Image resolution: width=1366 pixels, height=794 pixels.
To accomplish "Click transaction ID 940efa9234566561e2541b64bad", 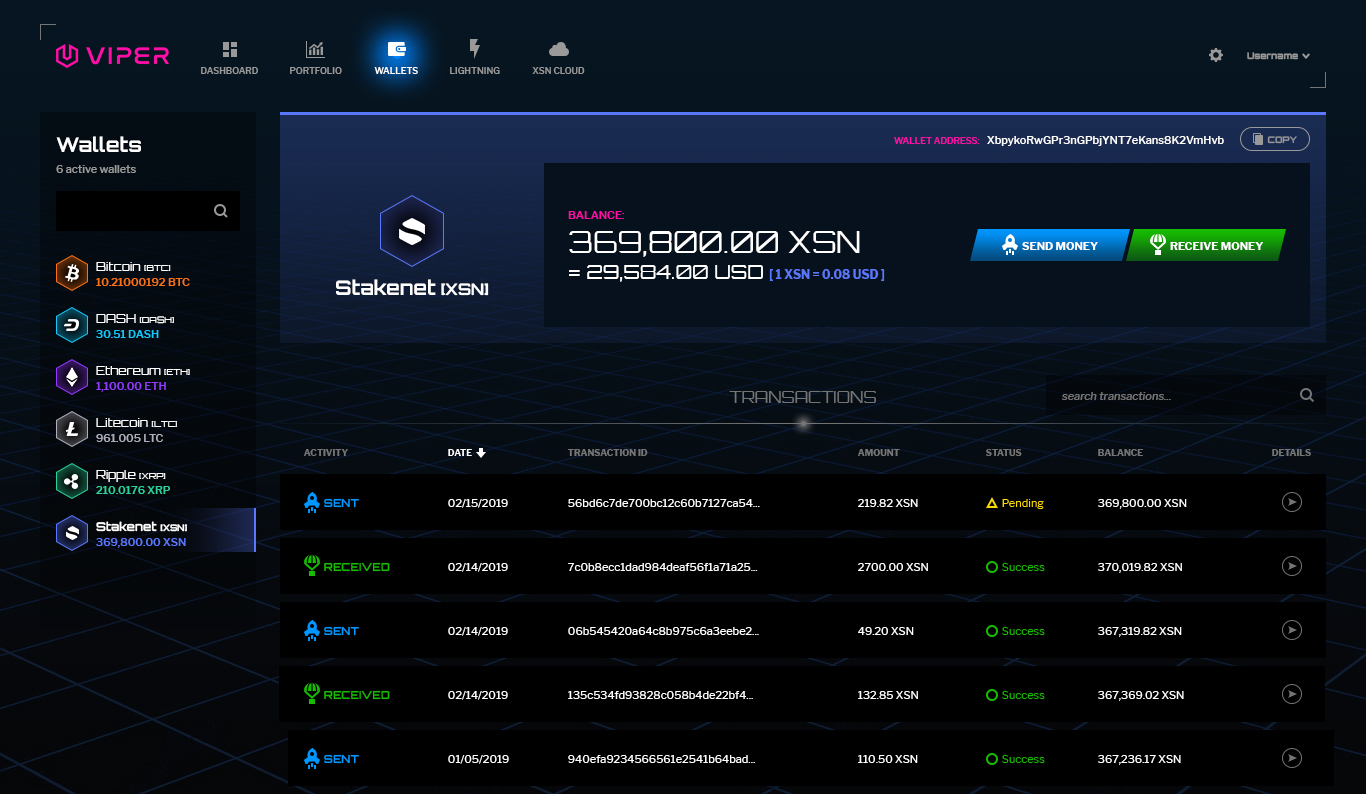I will (x=661, y=759).
